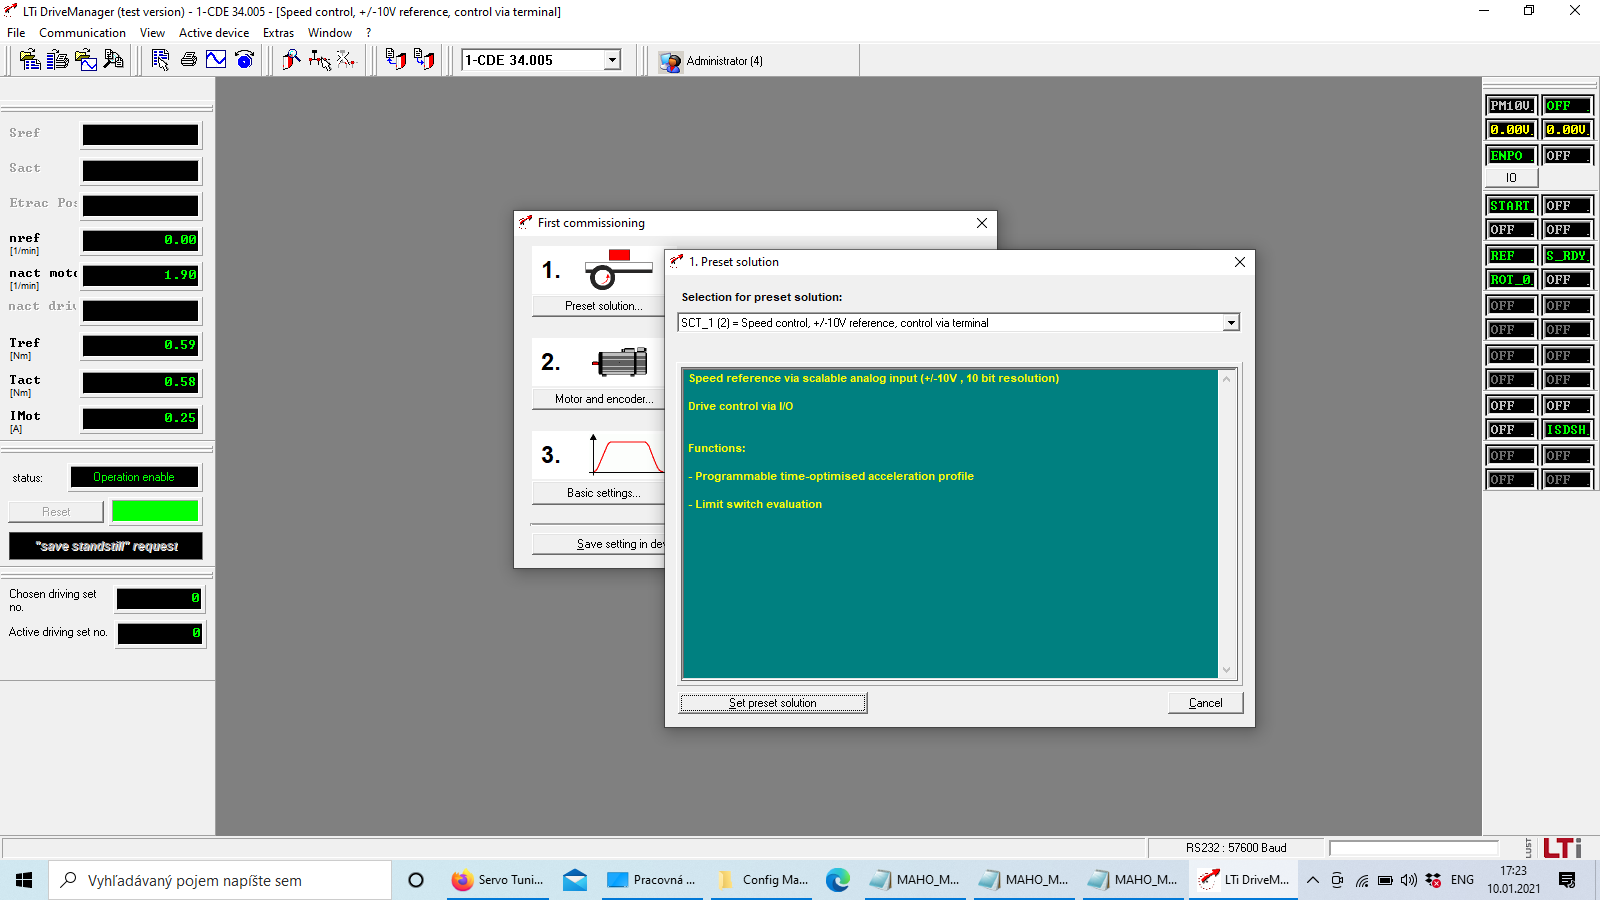The height and width of the screenshot is (900, 1600).
Task: Expand the 1-CDE 34.005 device dropdown
Action: [x=612, y=60]
